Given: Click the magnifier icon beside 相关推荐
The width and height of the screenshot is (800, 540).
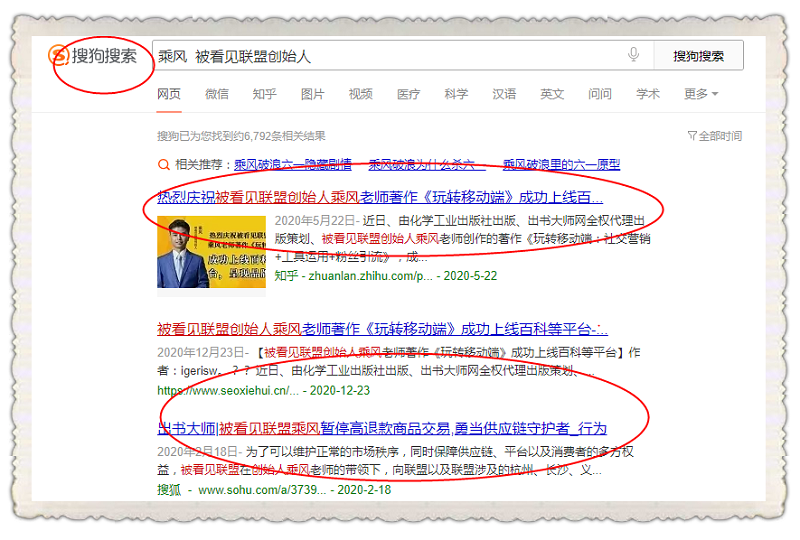Looking at the screenshot, I should coord(163,165).
